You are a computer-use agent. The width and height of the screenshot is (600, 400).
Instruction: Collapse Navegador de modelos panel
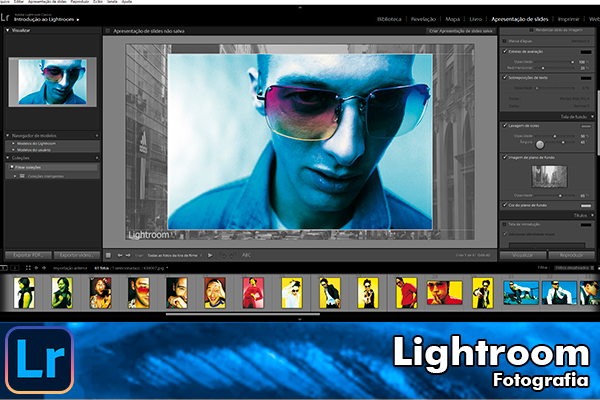7,136
